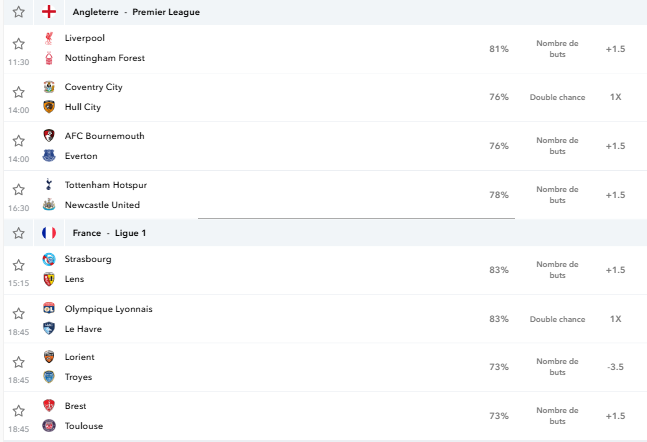The image size is (647, 442).
Task: Click the Toulouse club crest
Action: click(49, 425)
